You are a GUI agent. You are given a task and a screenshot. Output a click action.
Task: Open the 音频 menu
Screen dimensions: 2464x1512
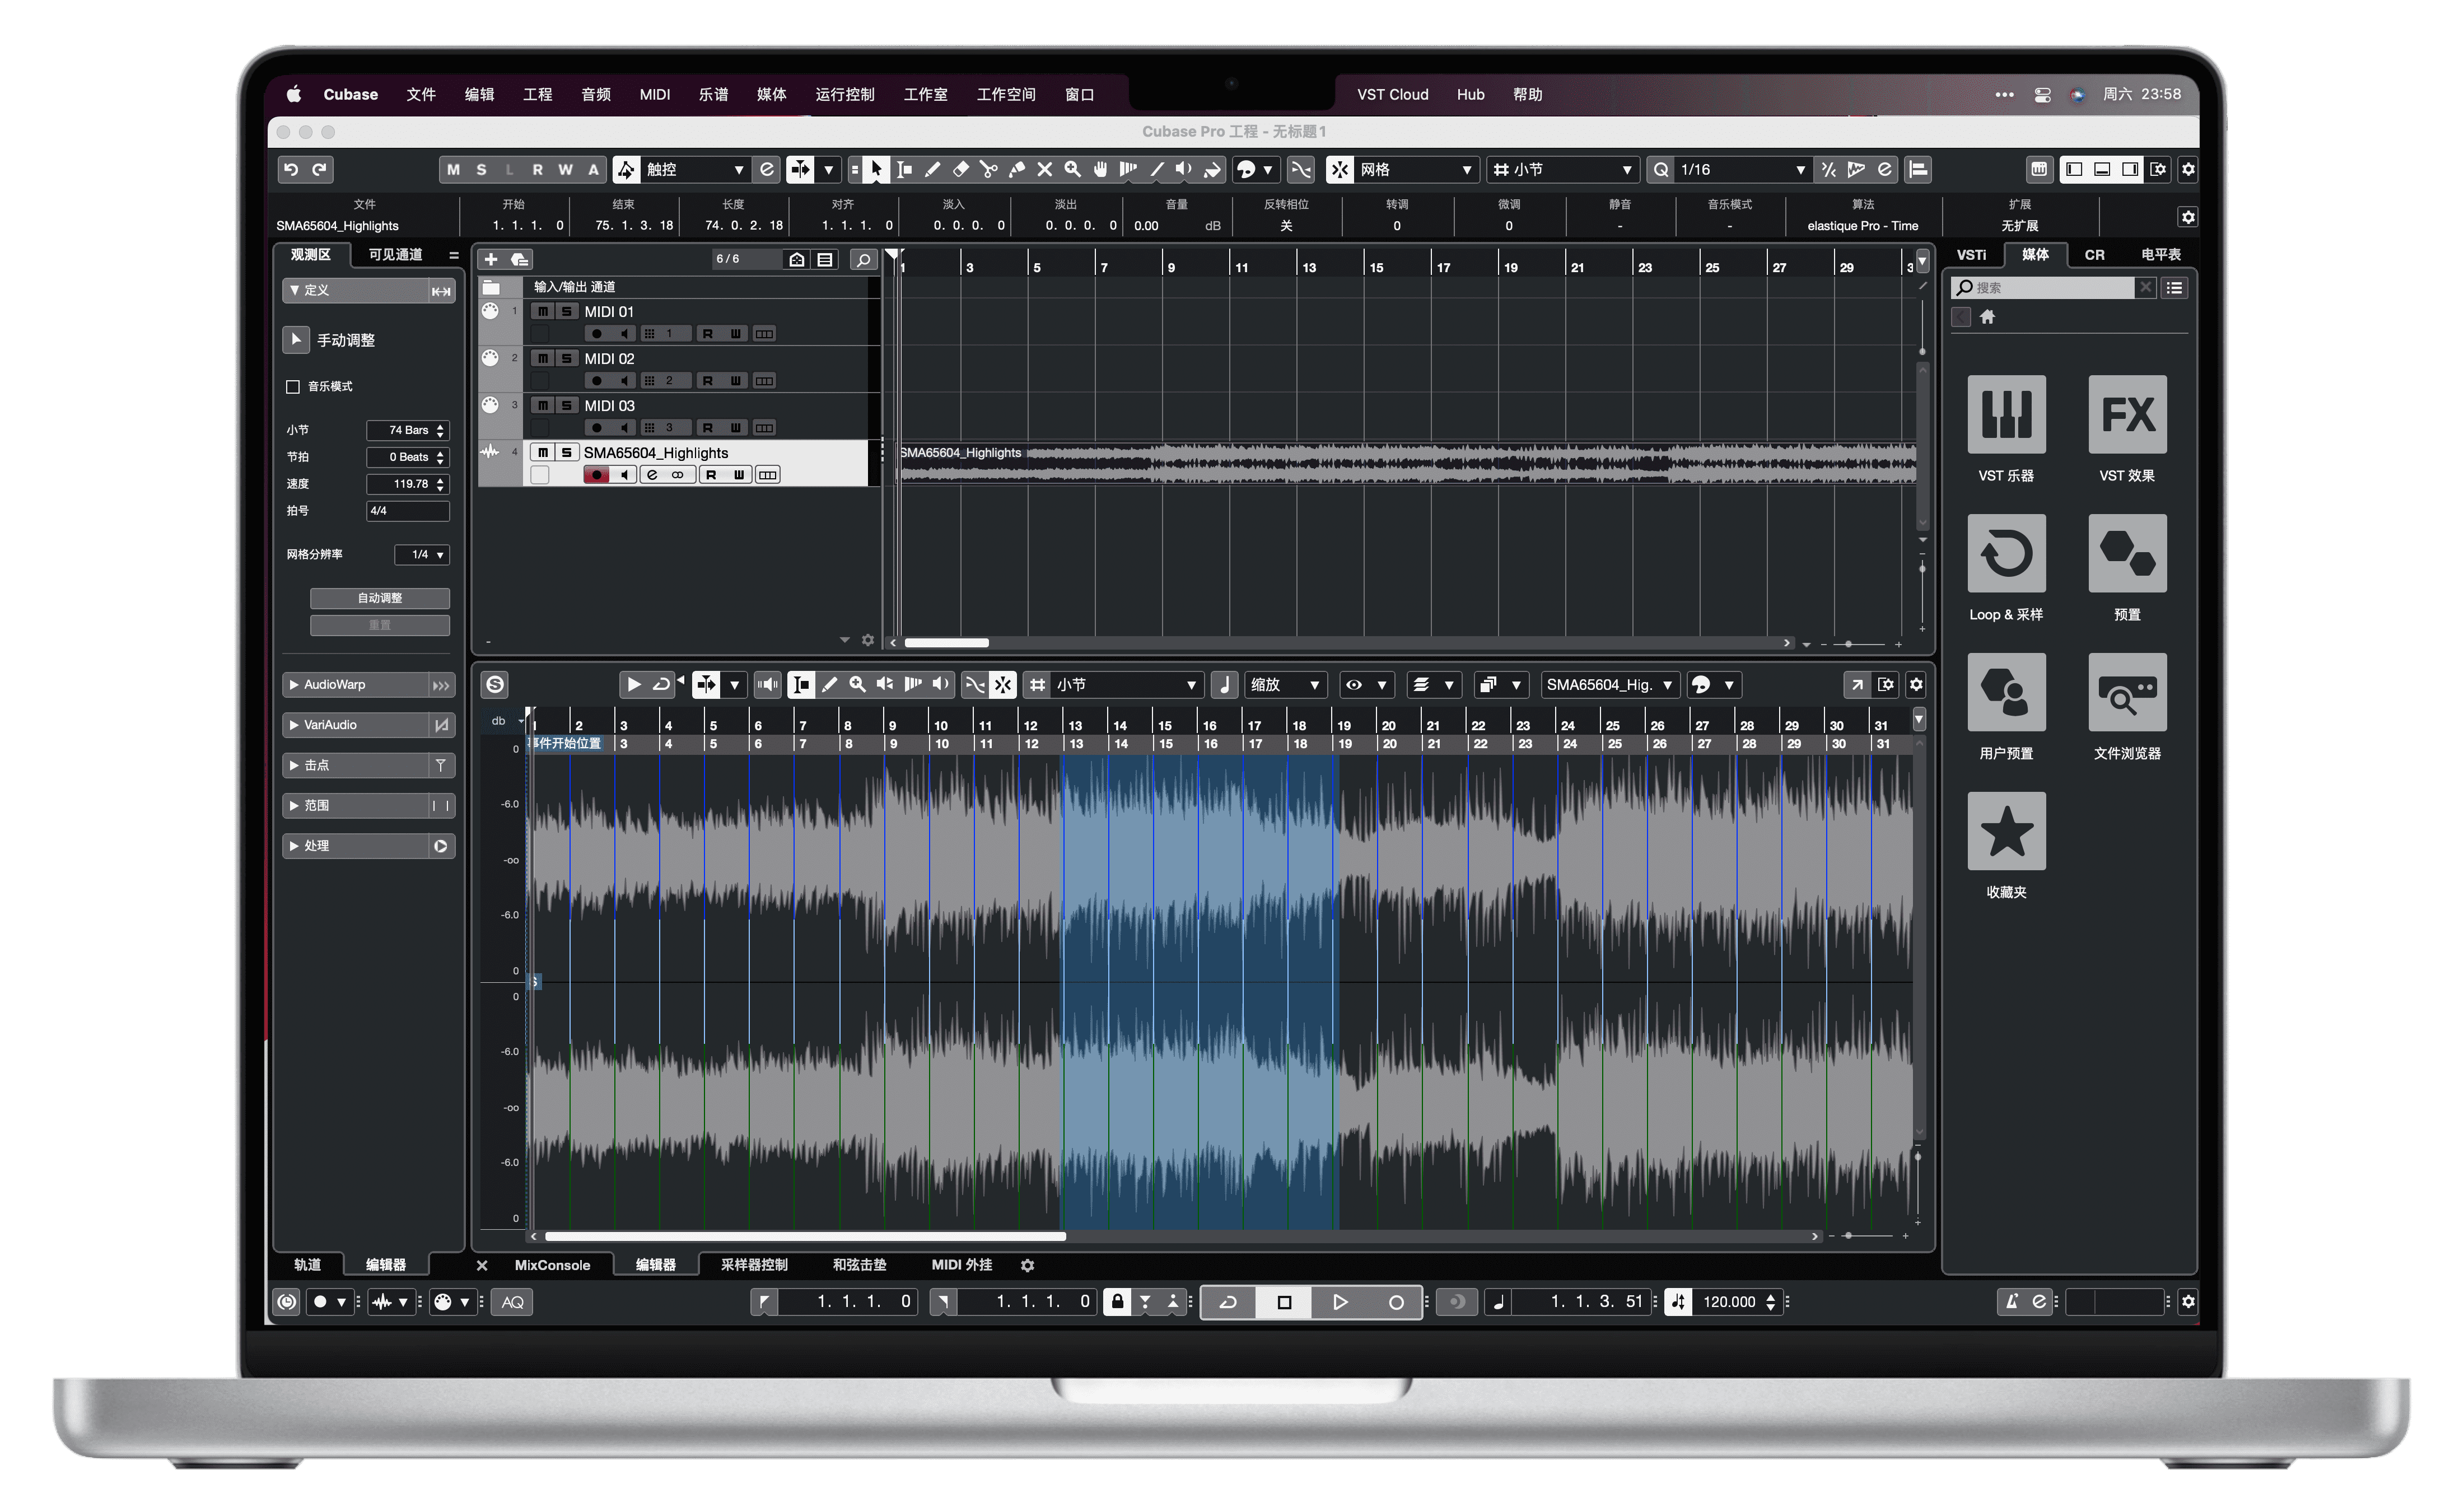pos(596,94)
